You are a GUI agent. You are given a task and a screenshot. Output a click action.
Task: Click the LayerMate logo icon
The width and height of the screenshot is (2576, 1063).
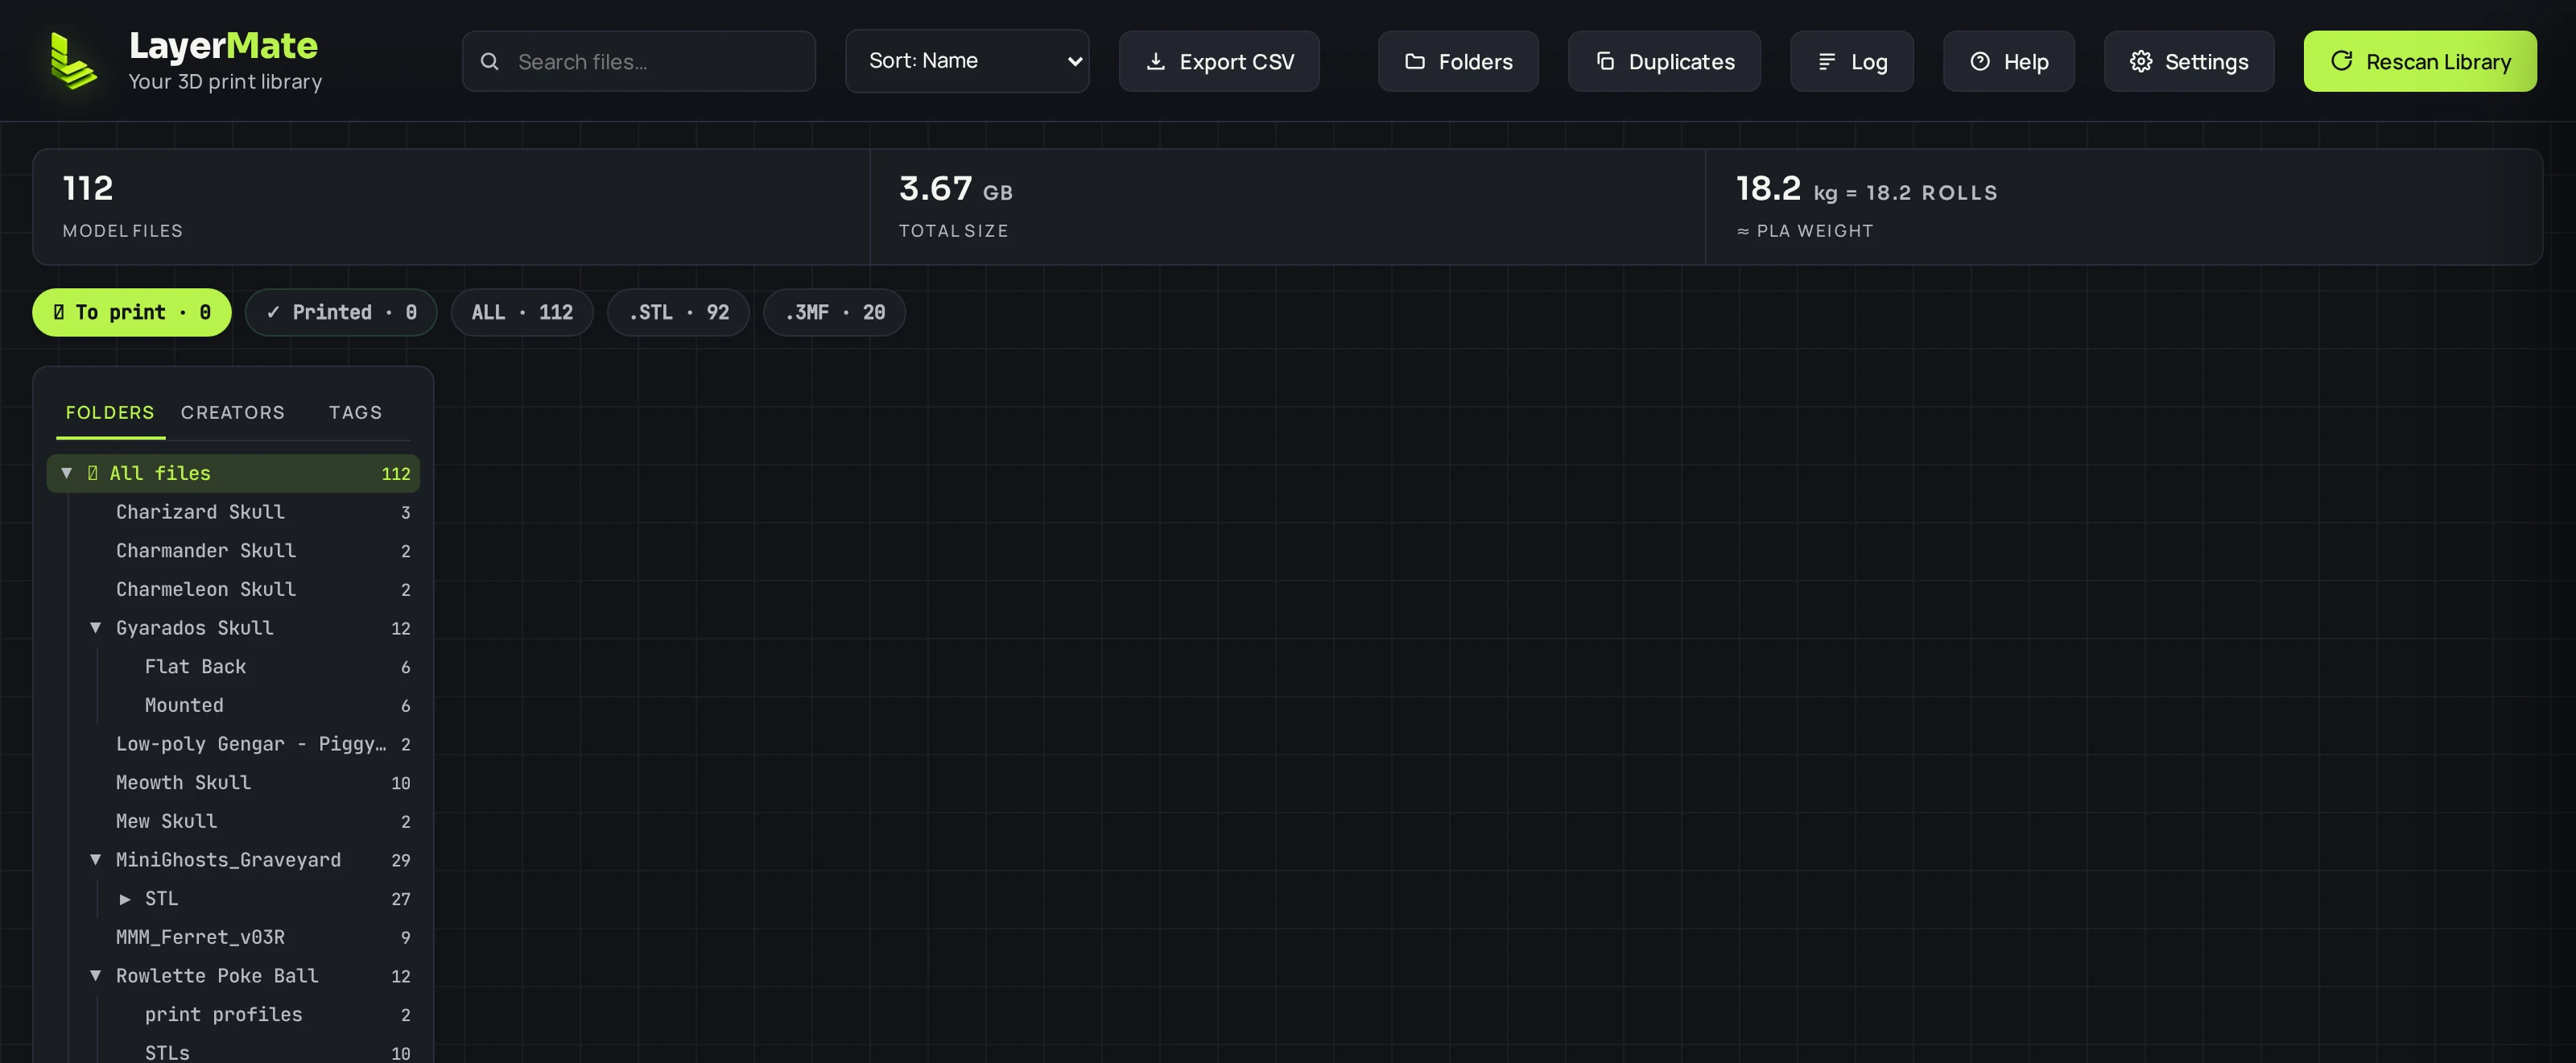tap(73, 61)
